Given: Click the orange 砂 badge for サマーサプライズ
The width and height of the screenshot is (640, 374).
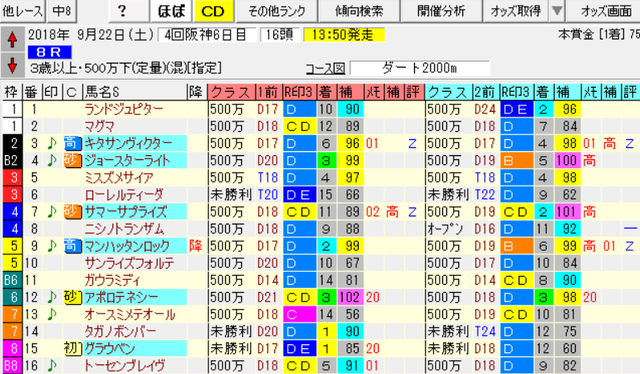Looking at the screenshot, I should point(72,211).
